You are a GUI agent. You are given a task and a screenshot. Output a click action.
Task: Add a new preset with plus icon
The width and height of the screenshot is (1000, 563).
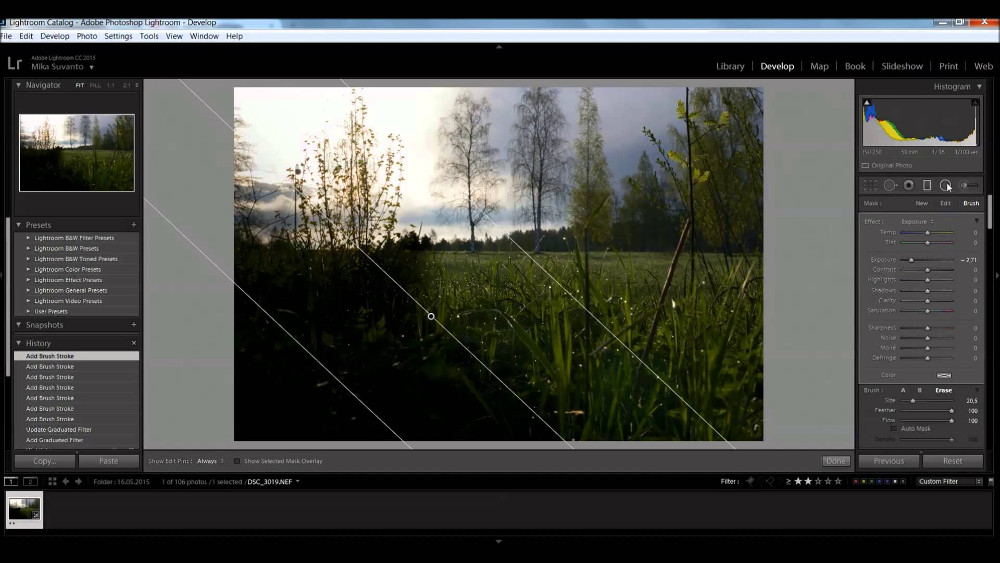point(134,225)
